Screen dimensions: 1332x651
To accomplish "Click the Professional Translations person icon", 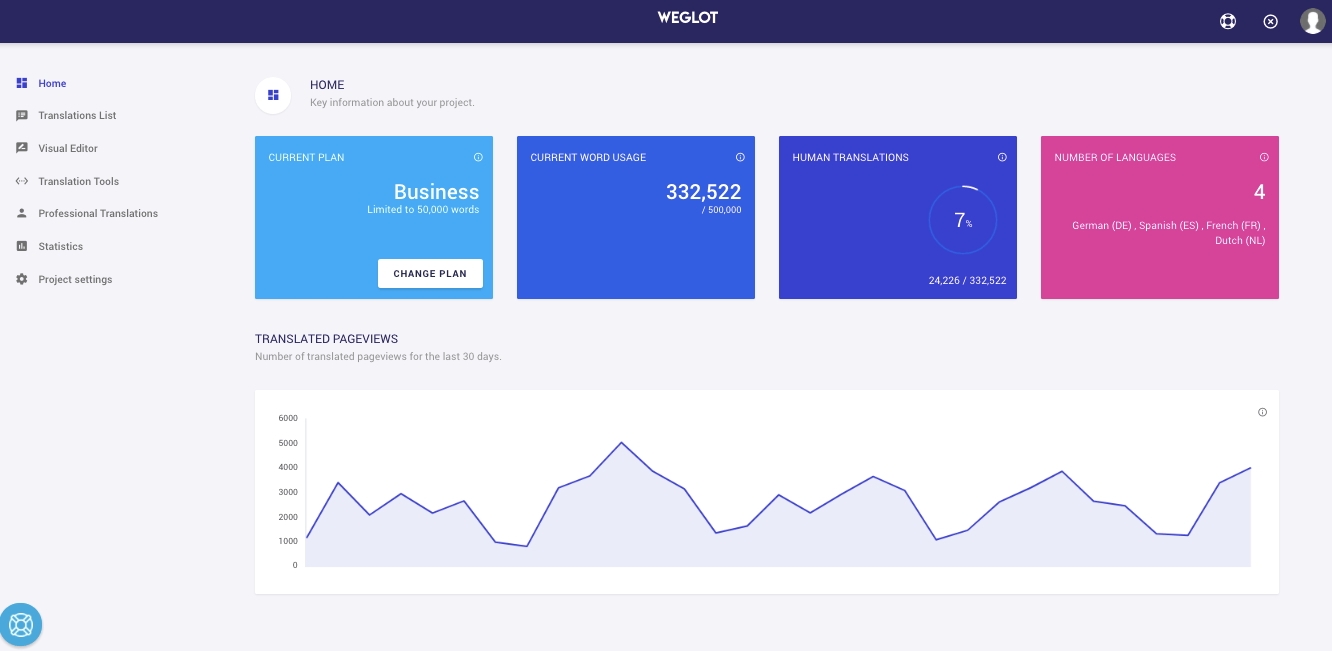I will pos(22,213).
